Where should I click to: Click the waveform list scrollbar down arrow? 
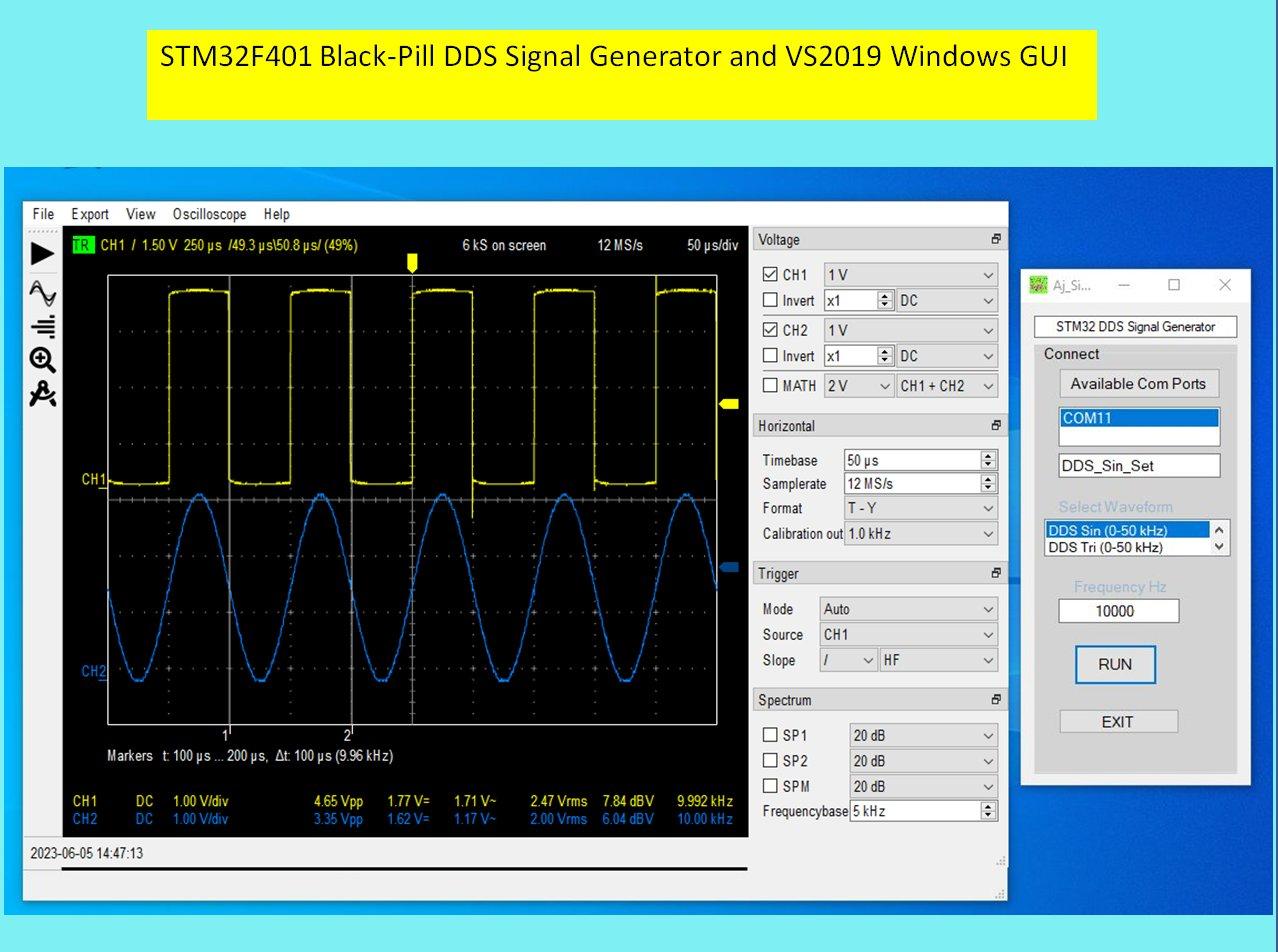(1219, 547)
